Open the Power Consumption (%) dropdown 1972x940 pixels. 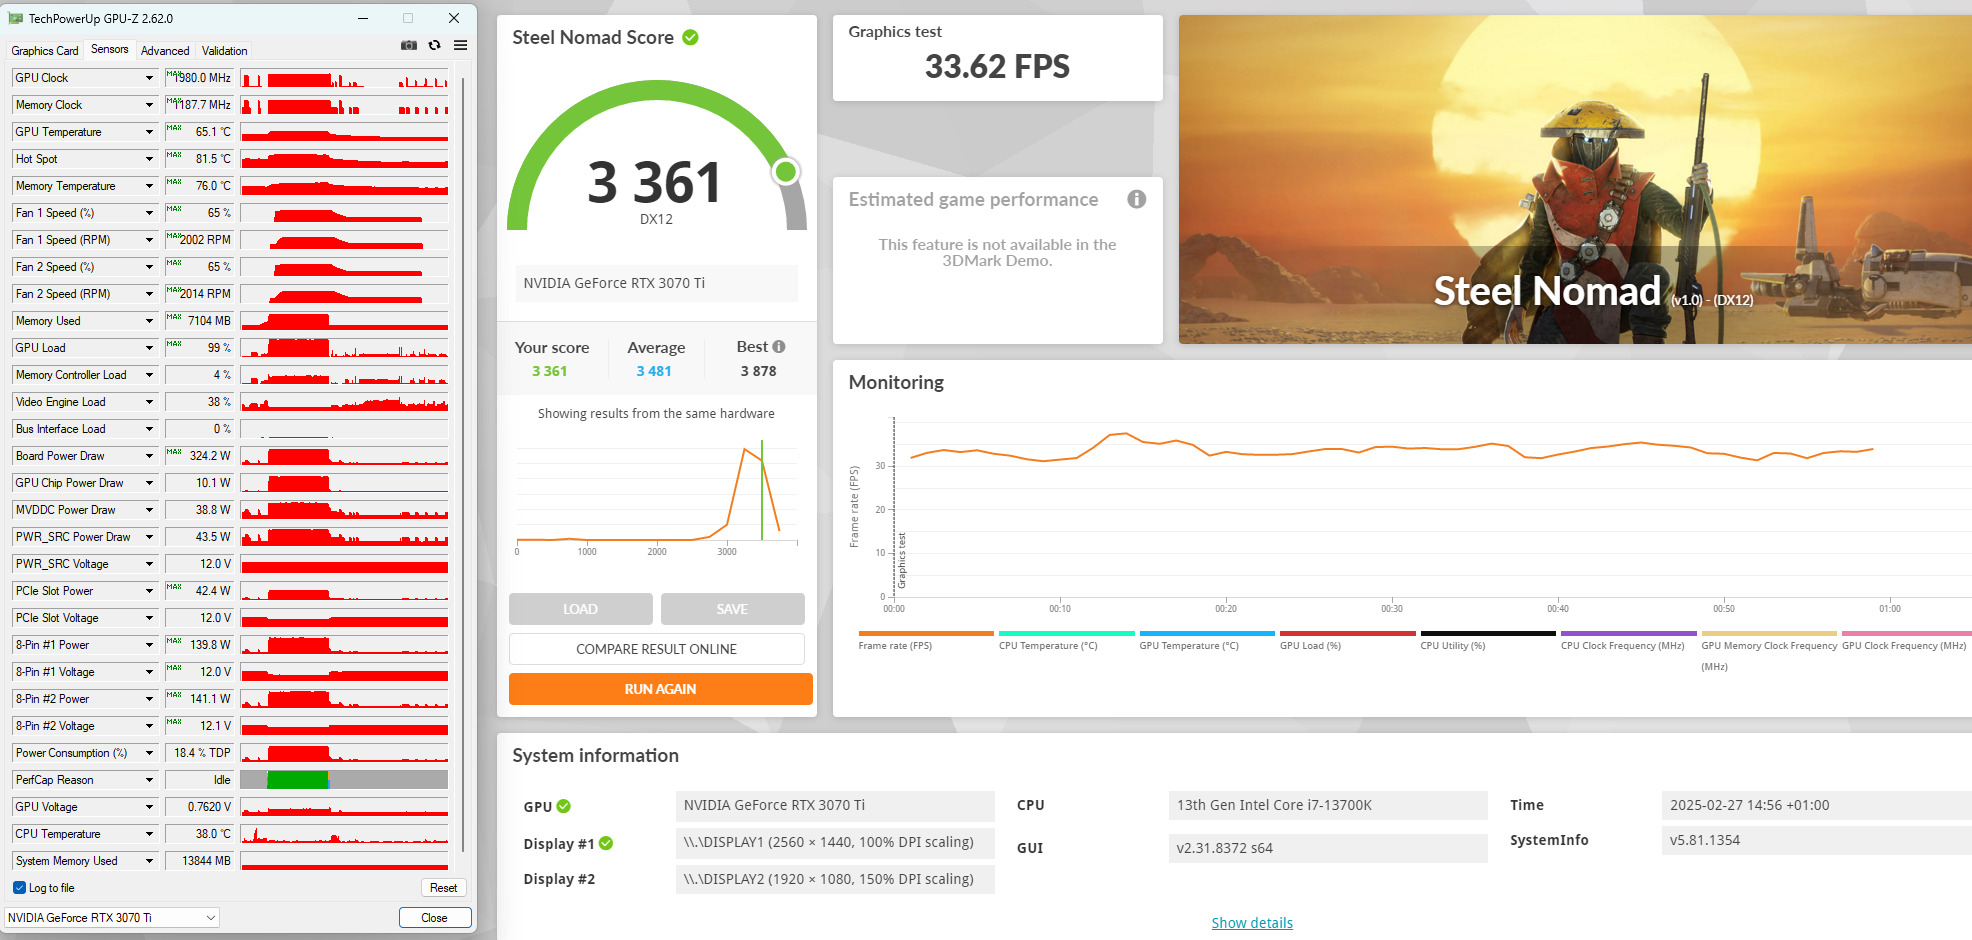(x=149, y=753)
